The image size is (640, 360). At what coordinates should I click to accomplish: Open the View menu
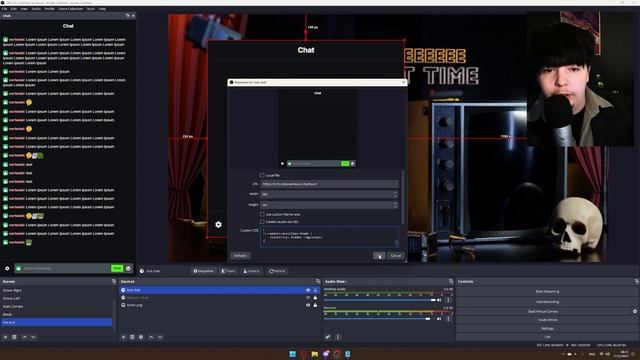(x=24, y=9)
